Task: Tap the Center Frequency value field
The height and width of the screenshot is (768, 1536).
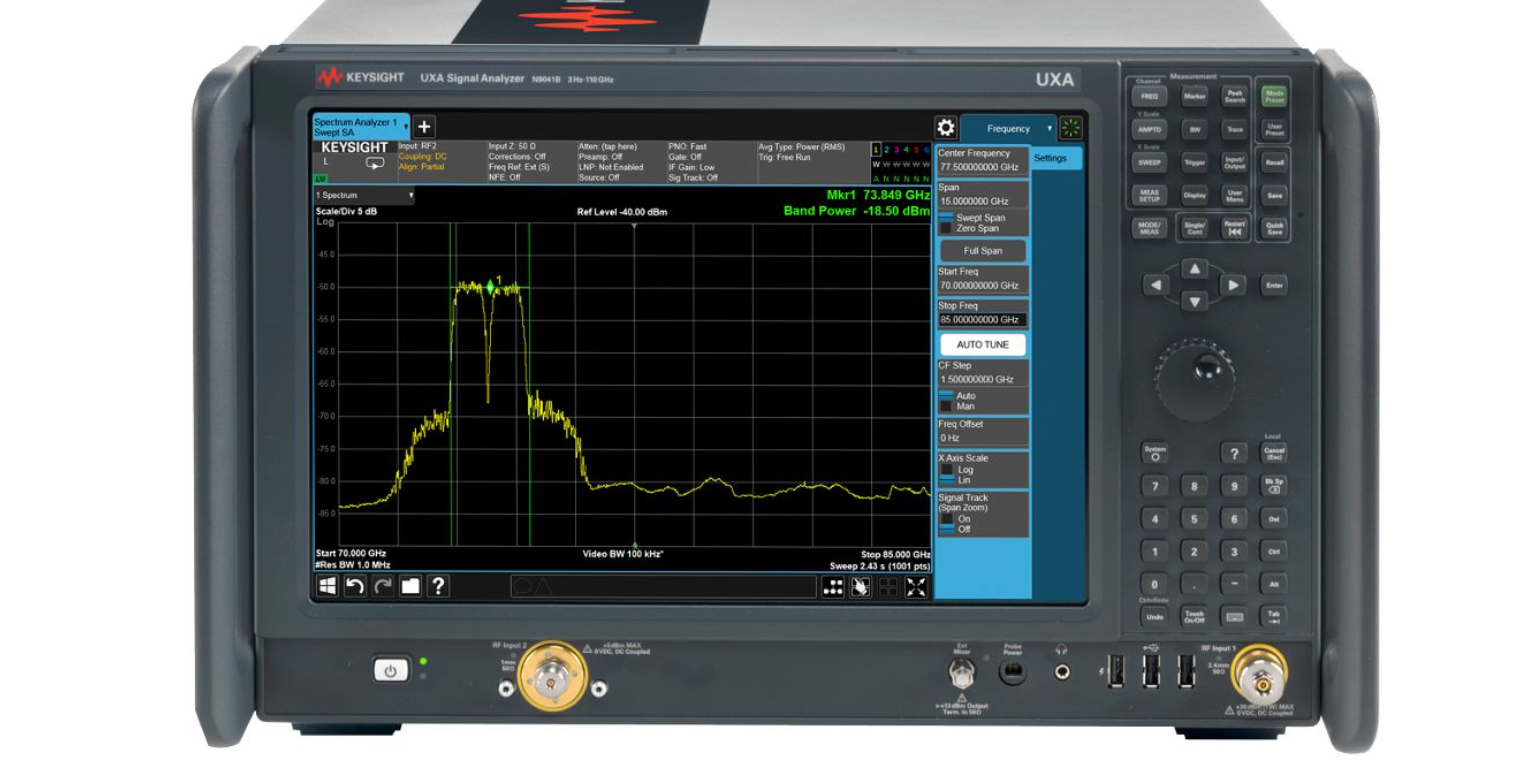Action: point(983,167)
